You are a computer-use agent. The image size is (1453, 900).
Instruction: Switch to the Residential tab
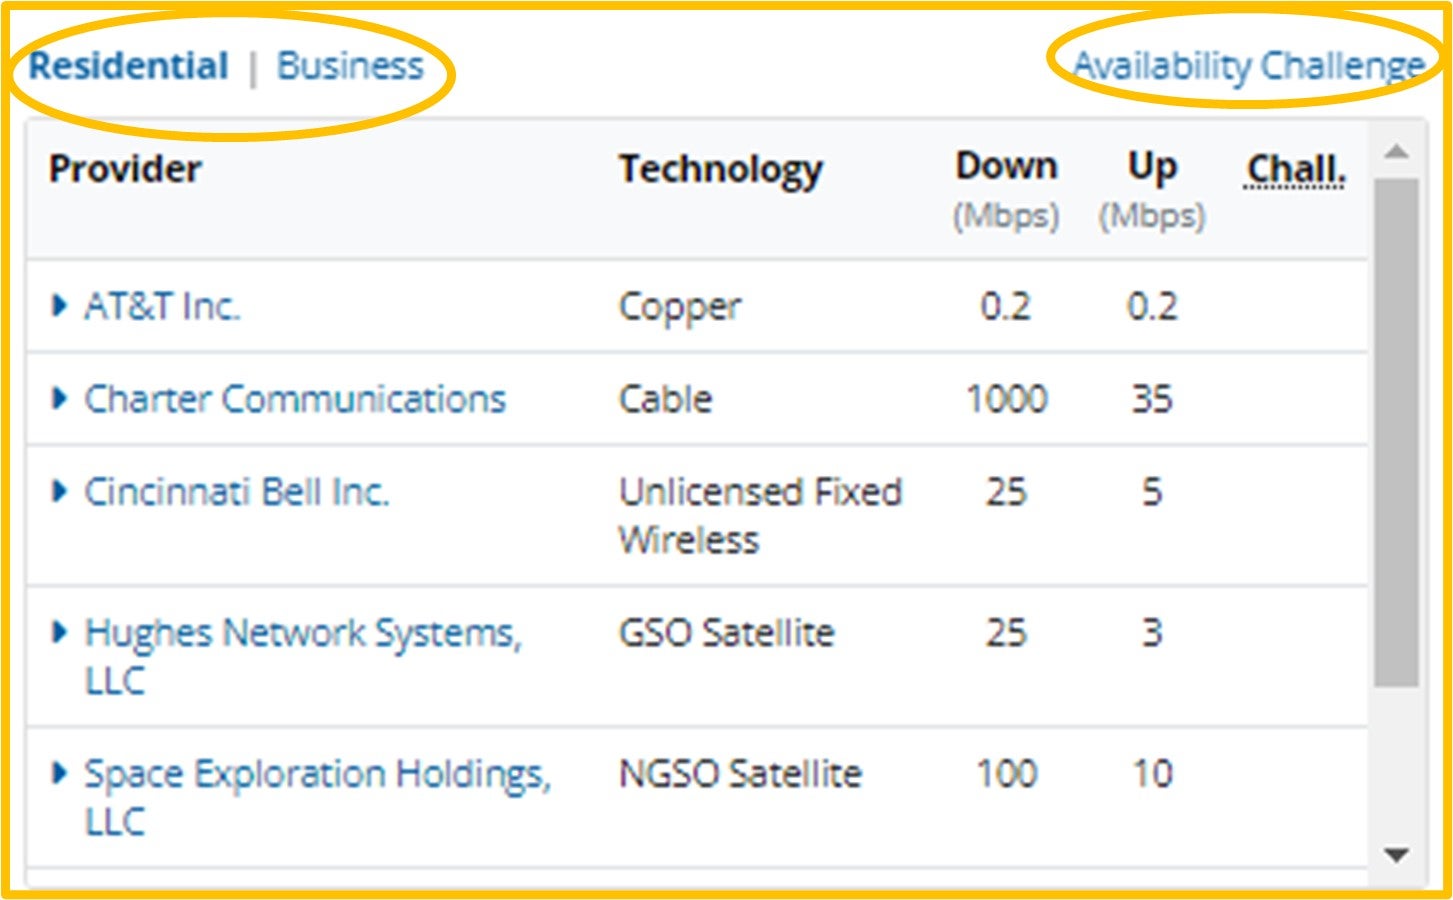click(x=128, y=66)
